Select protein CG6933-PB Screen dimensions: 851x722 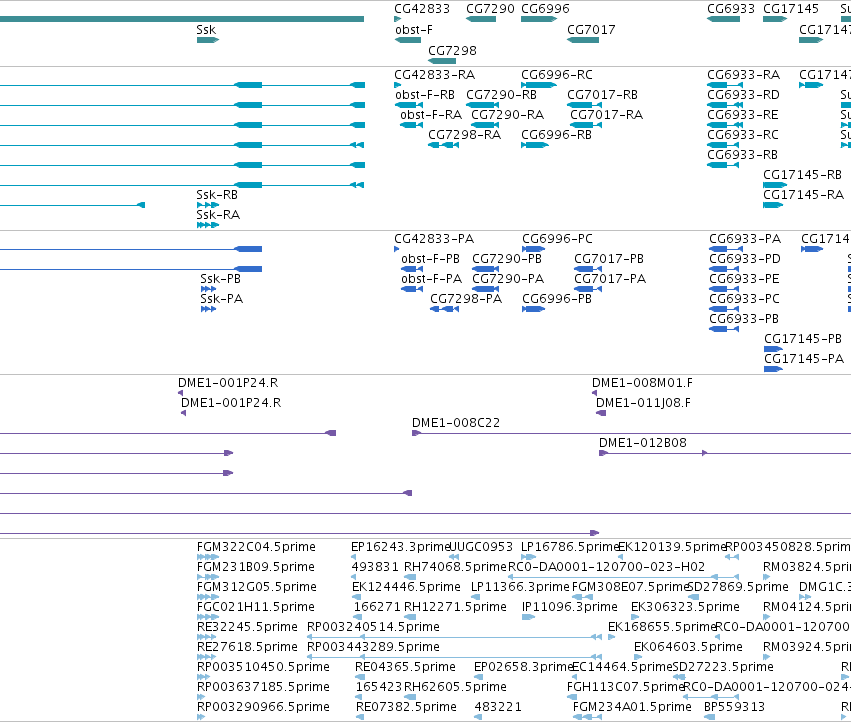(744, 319)
